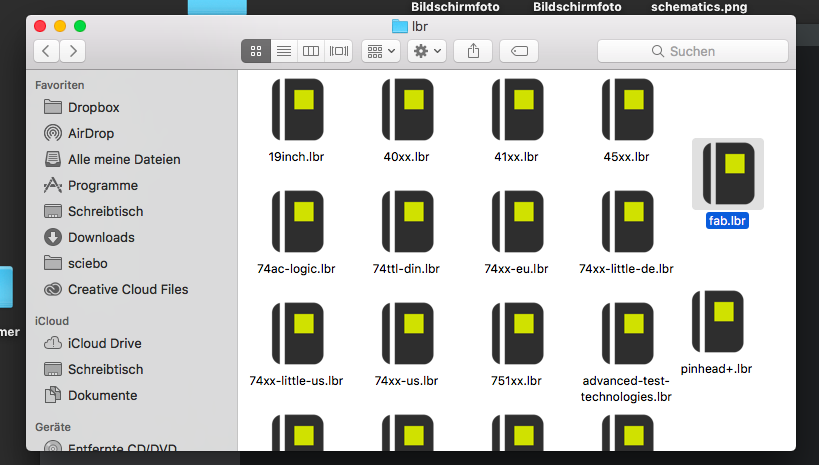Go back with the left arrow button
This screenshot has height=465, width=819.
[x=46, y=51]
